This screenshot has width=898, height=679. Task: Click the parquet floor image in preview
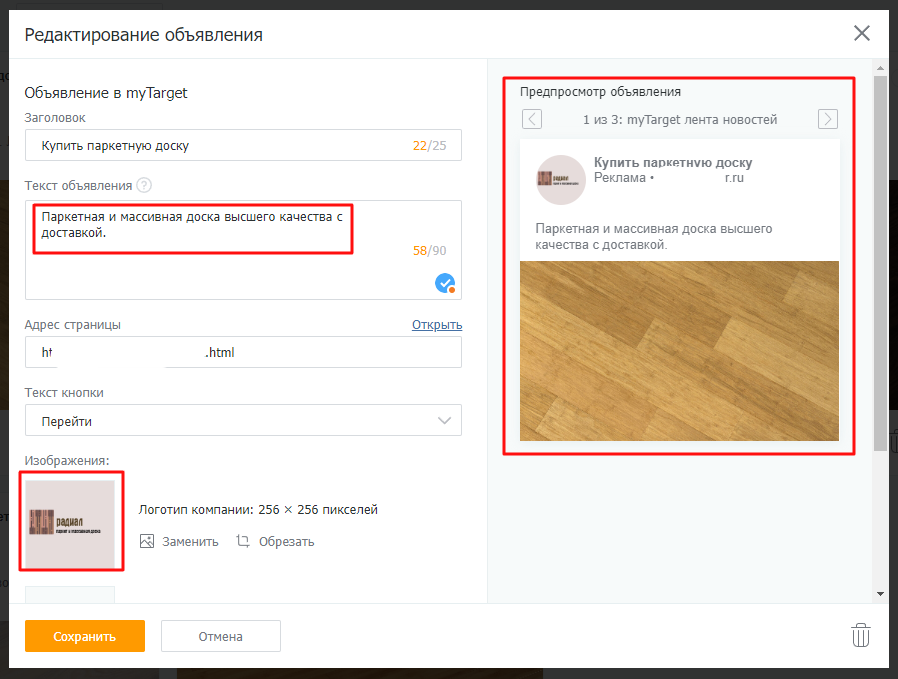click(679, 351)
